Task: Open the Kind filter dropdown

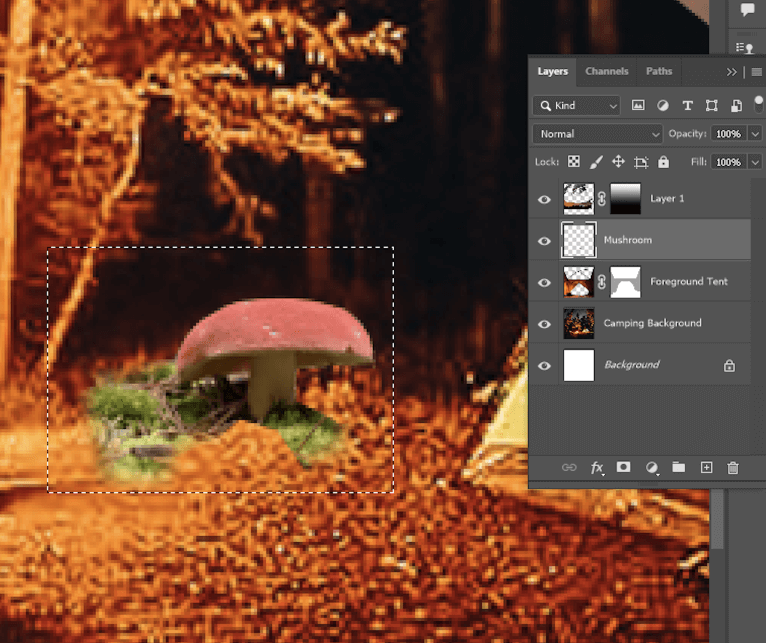Action: pos(576,106)
